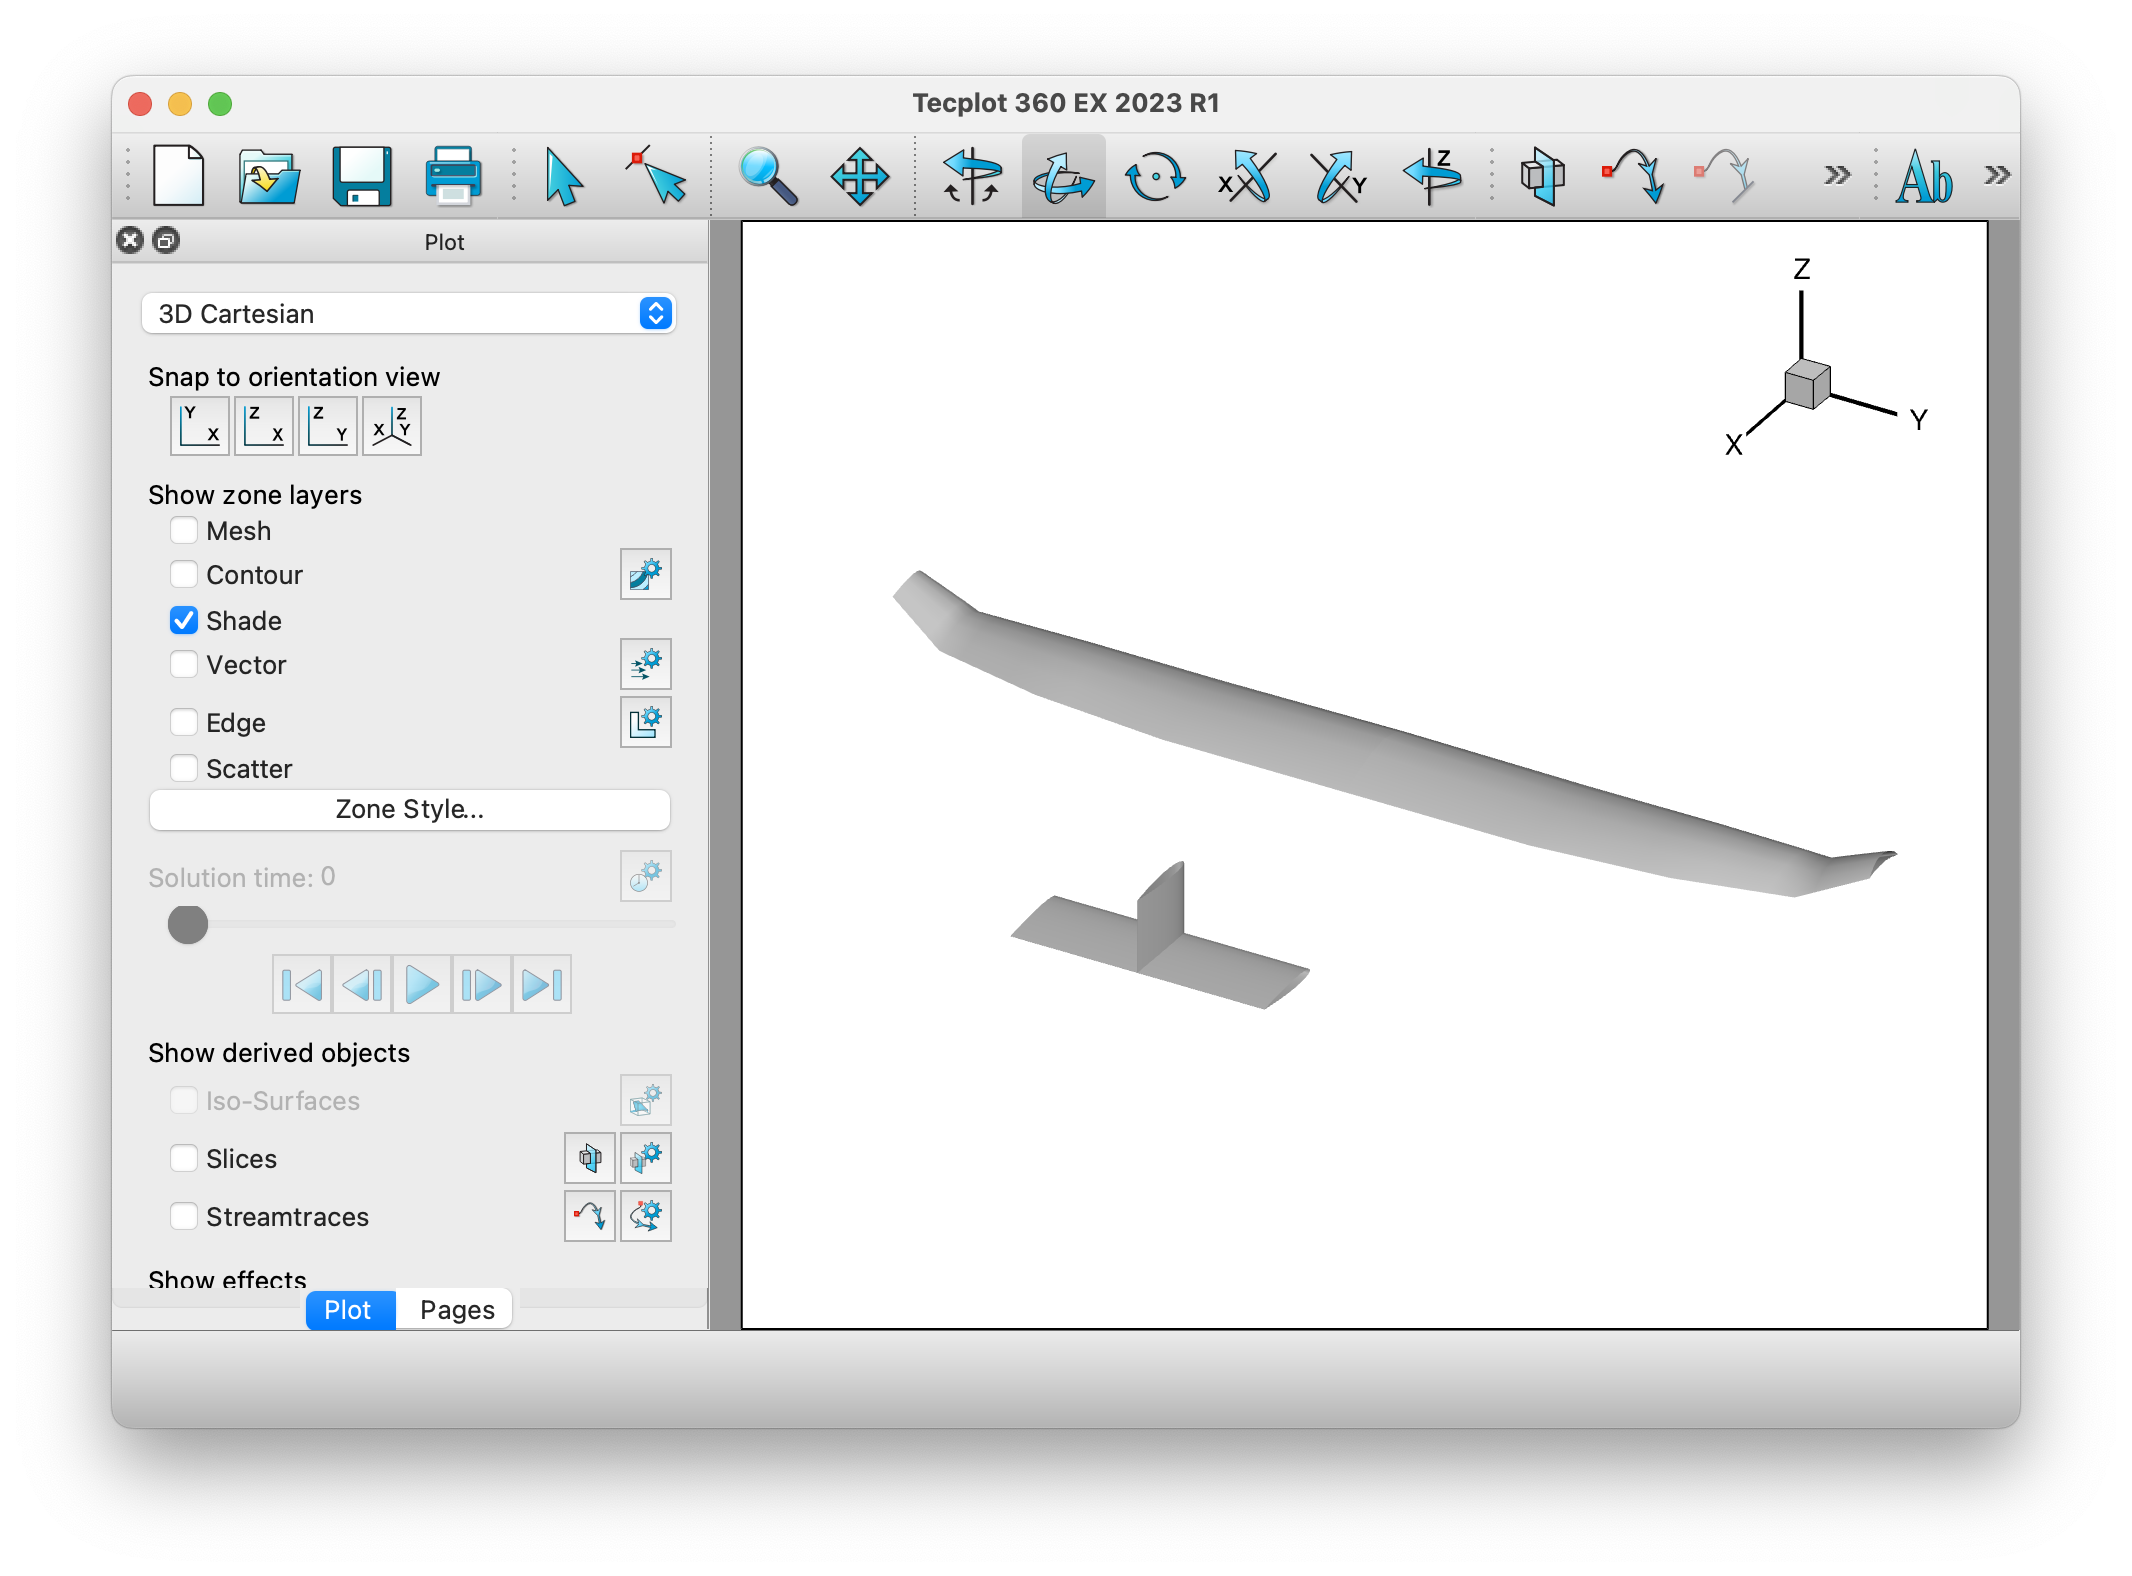Choose the Streamtrace placement tool in toolbar
The height and width of the screenshot is (1576, 2132).
coord(1634,176)
